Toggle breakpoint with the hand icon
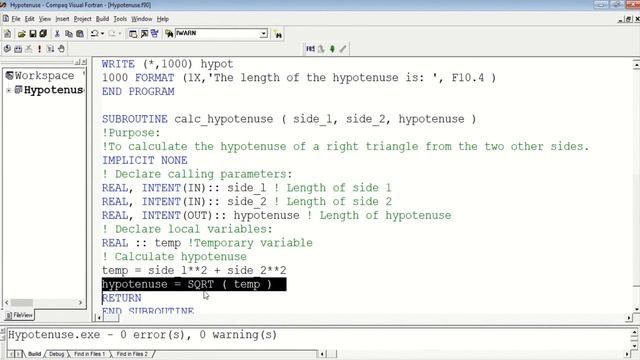The image size is (640, 360). click(x=61, y=49)
